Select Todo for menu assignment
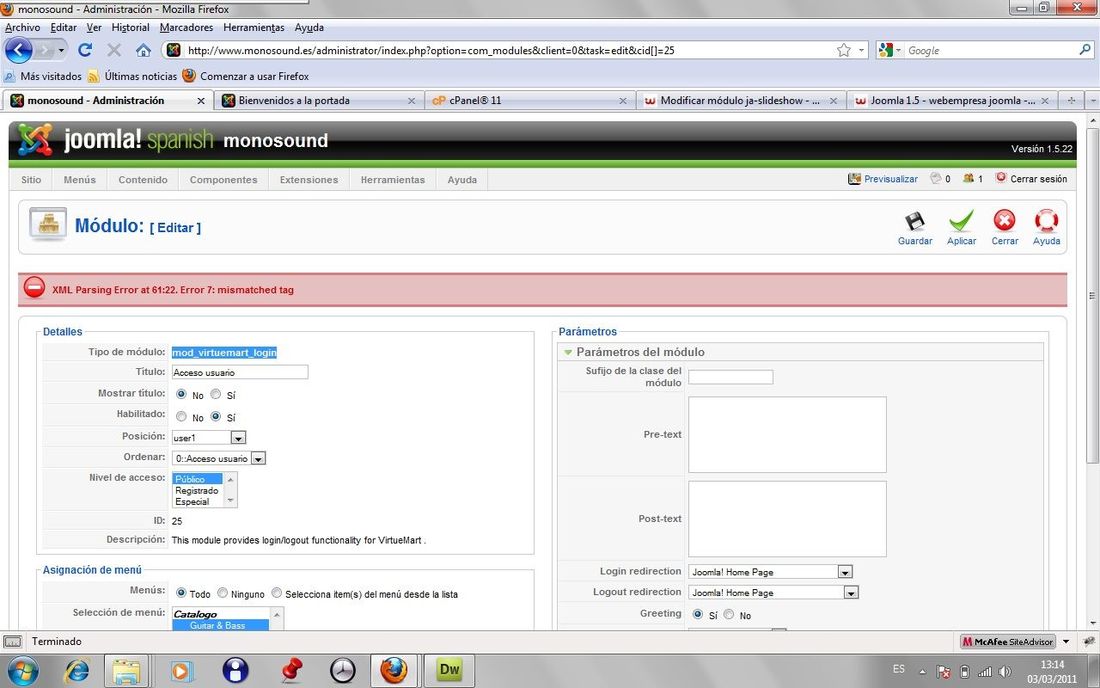Viewport: 1100px width, 688px height. [x=181, y=593]
